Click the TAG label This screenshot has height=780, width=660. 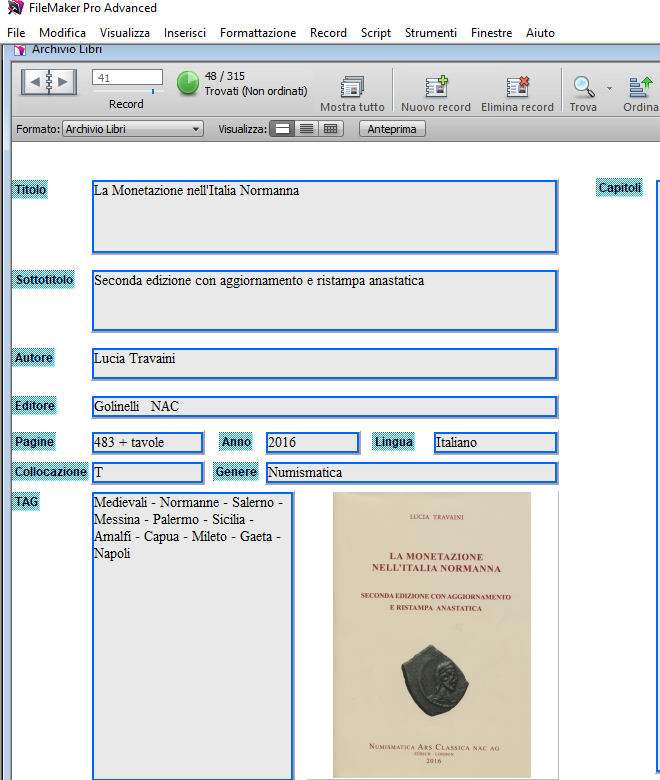(x=26, y=501)
